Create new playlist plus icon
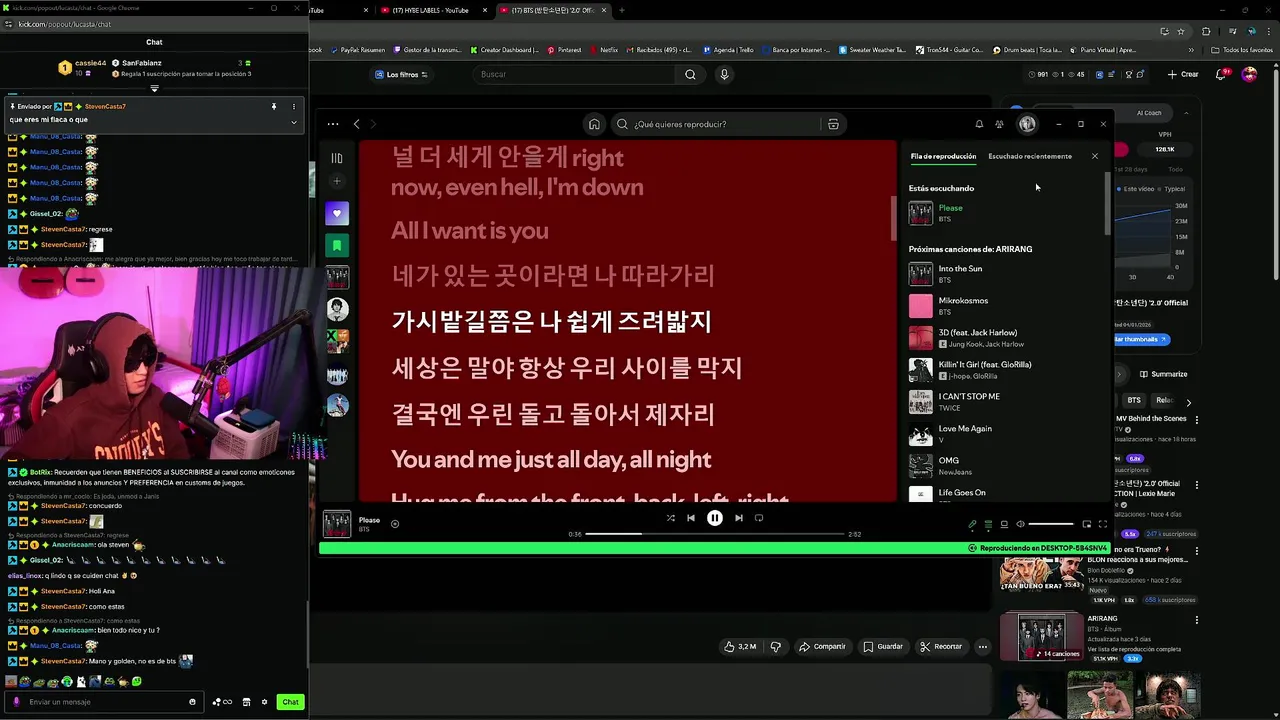Screen dimensions: 1280x720 pos(337,181)
